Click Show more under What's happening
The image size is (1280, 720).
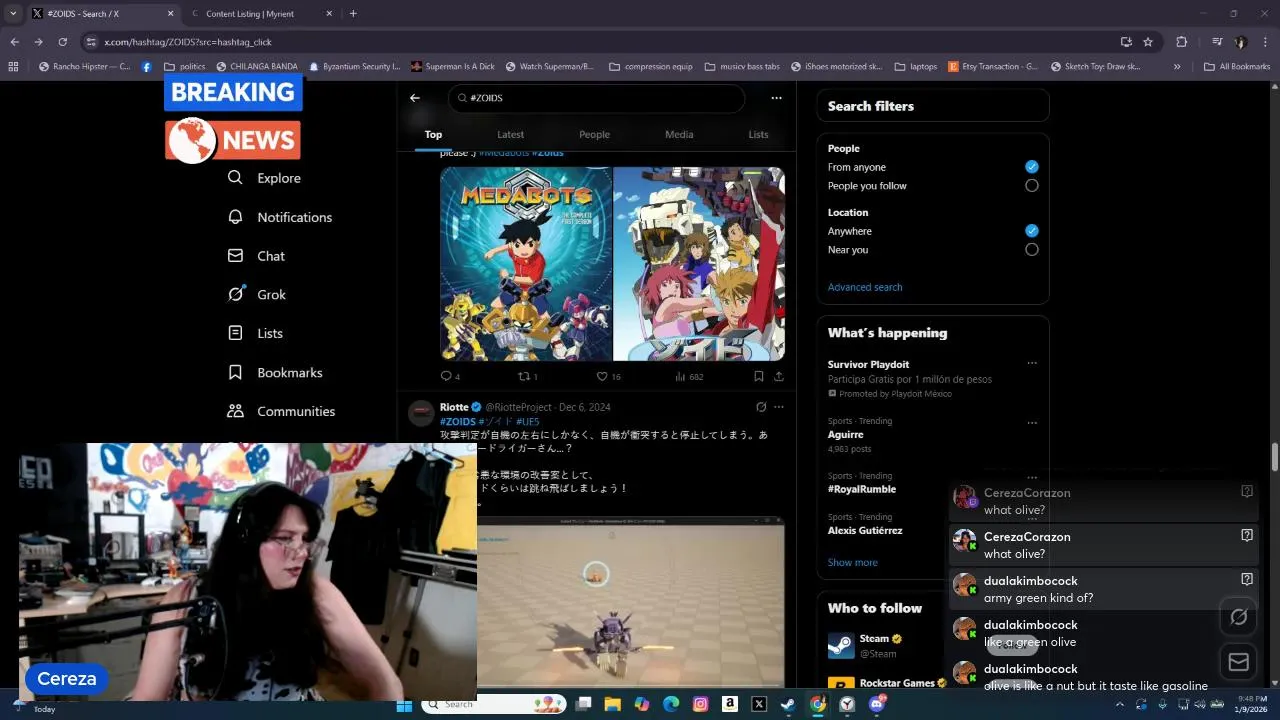[x=852, y=562]
